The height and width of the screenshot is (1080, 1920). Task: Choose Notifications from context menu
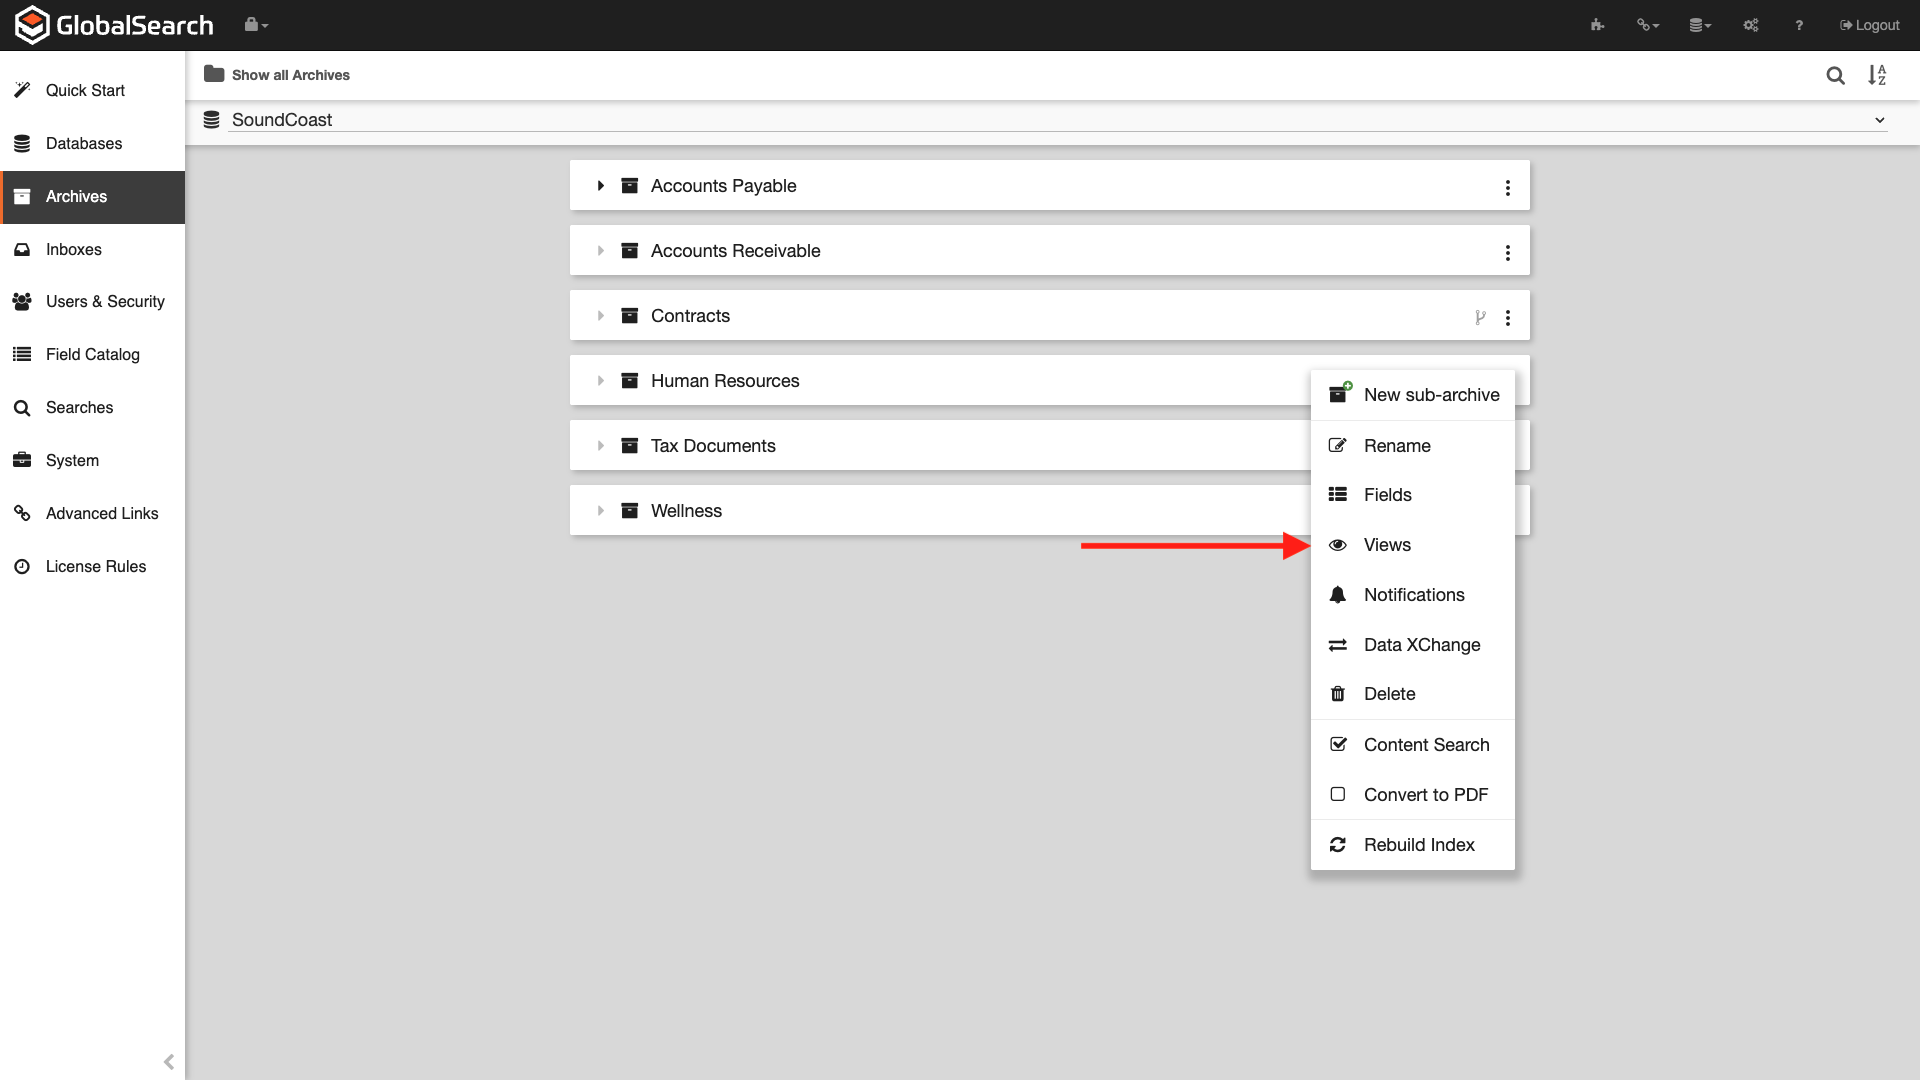click(x=1412, y=595)
